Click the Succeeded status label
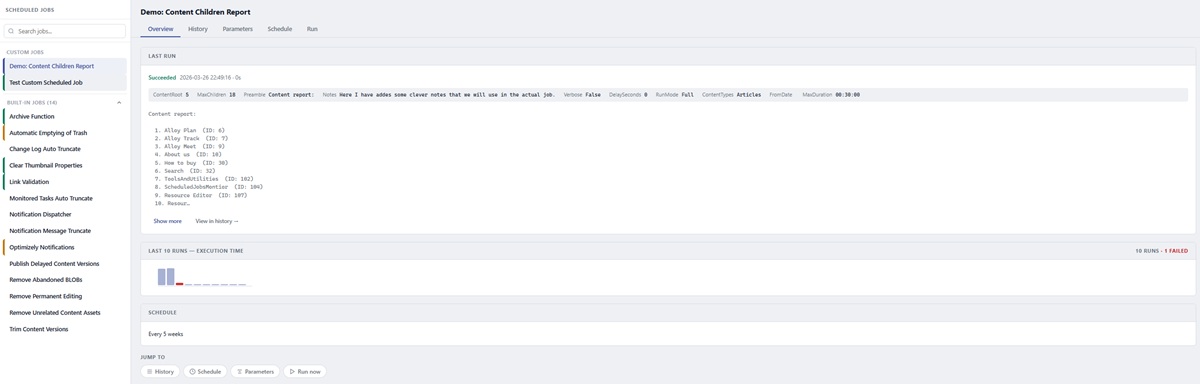 162,77
